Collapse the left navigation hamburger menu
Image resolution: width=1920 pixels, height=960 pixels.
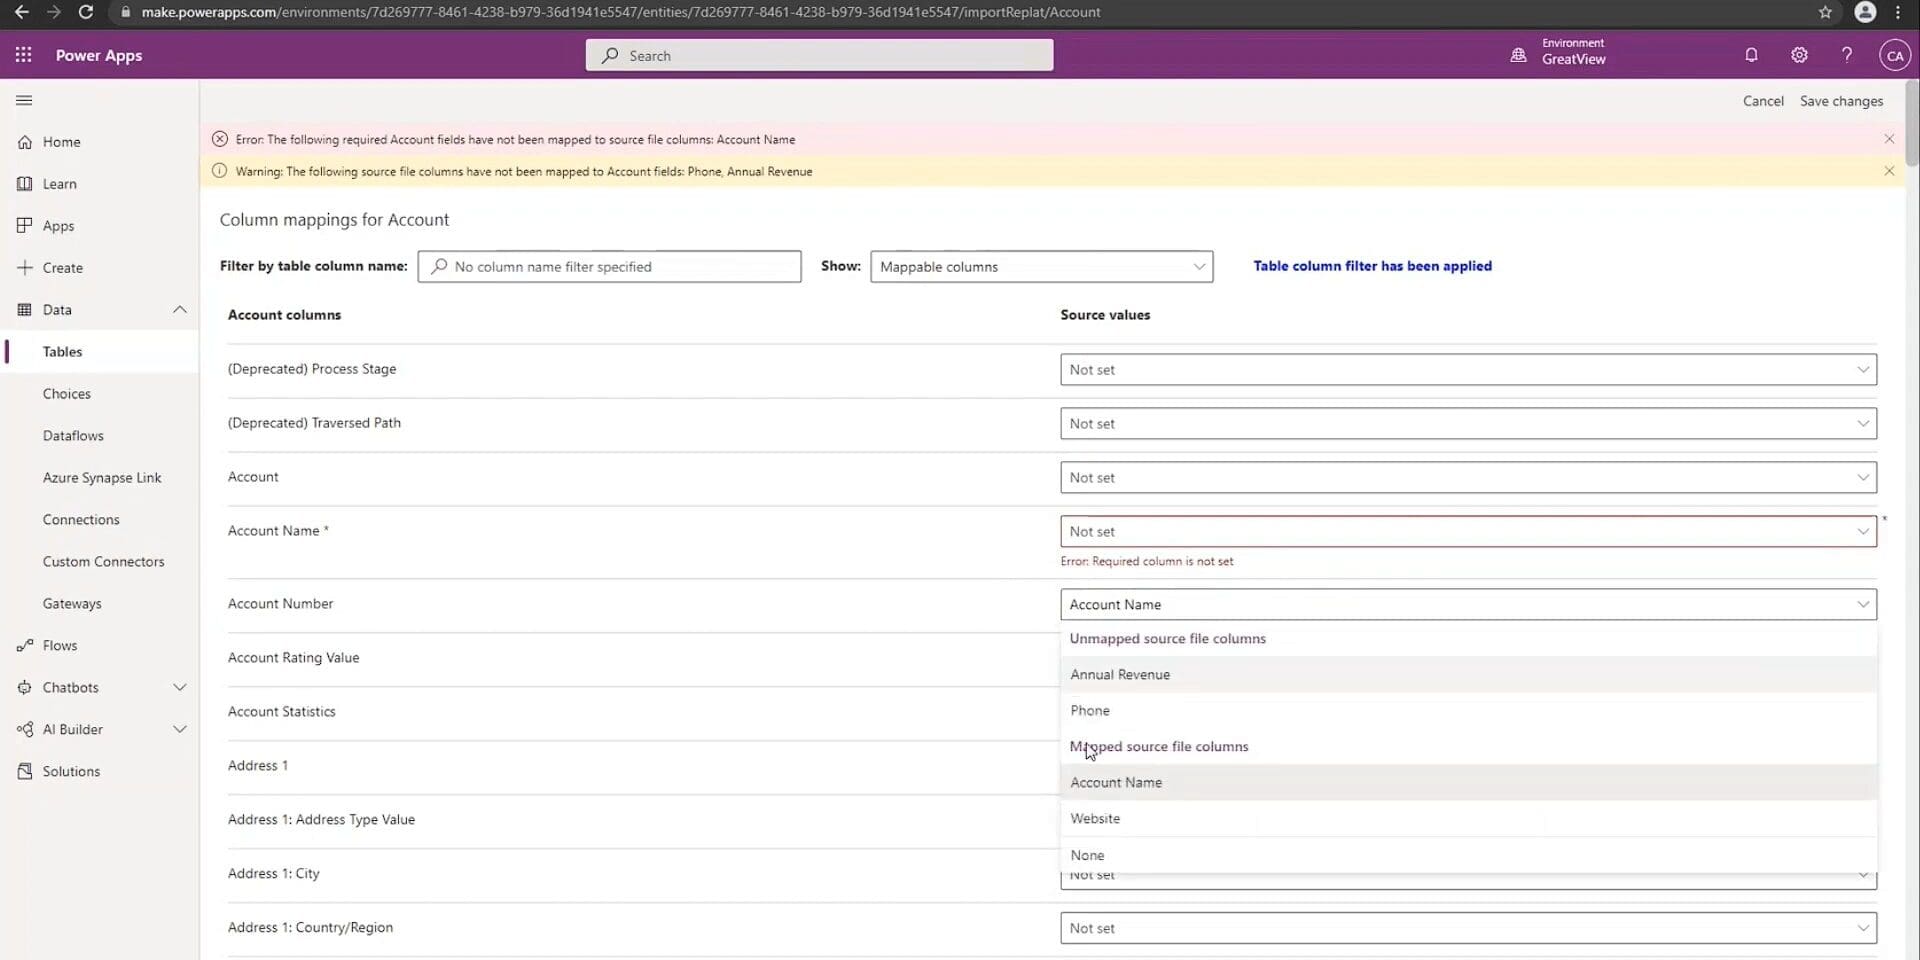tap(24, 100)
